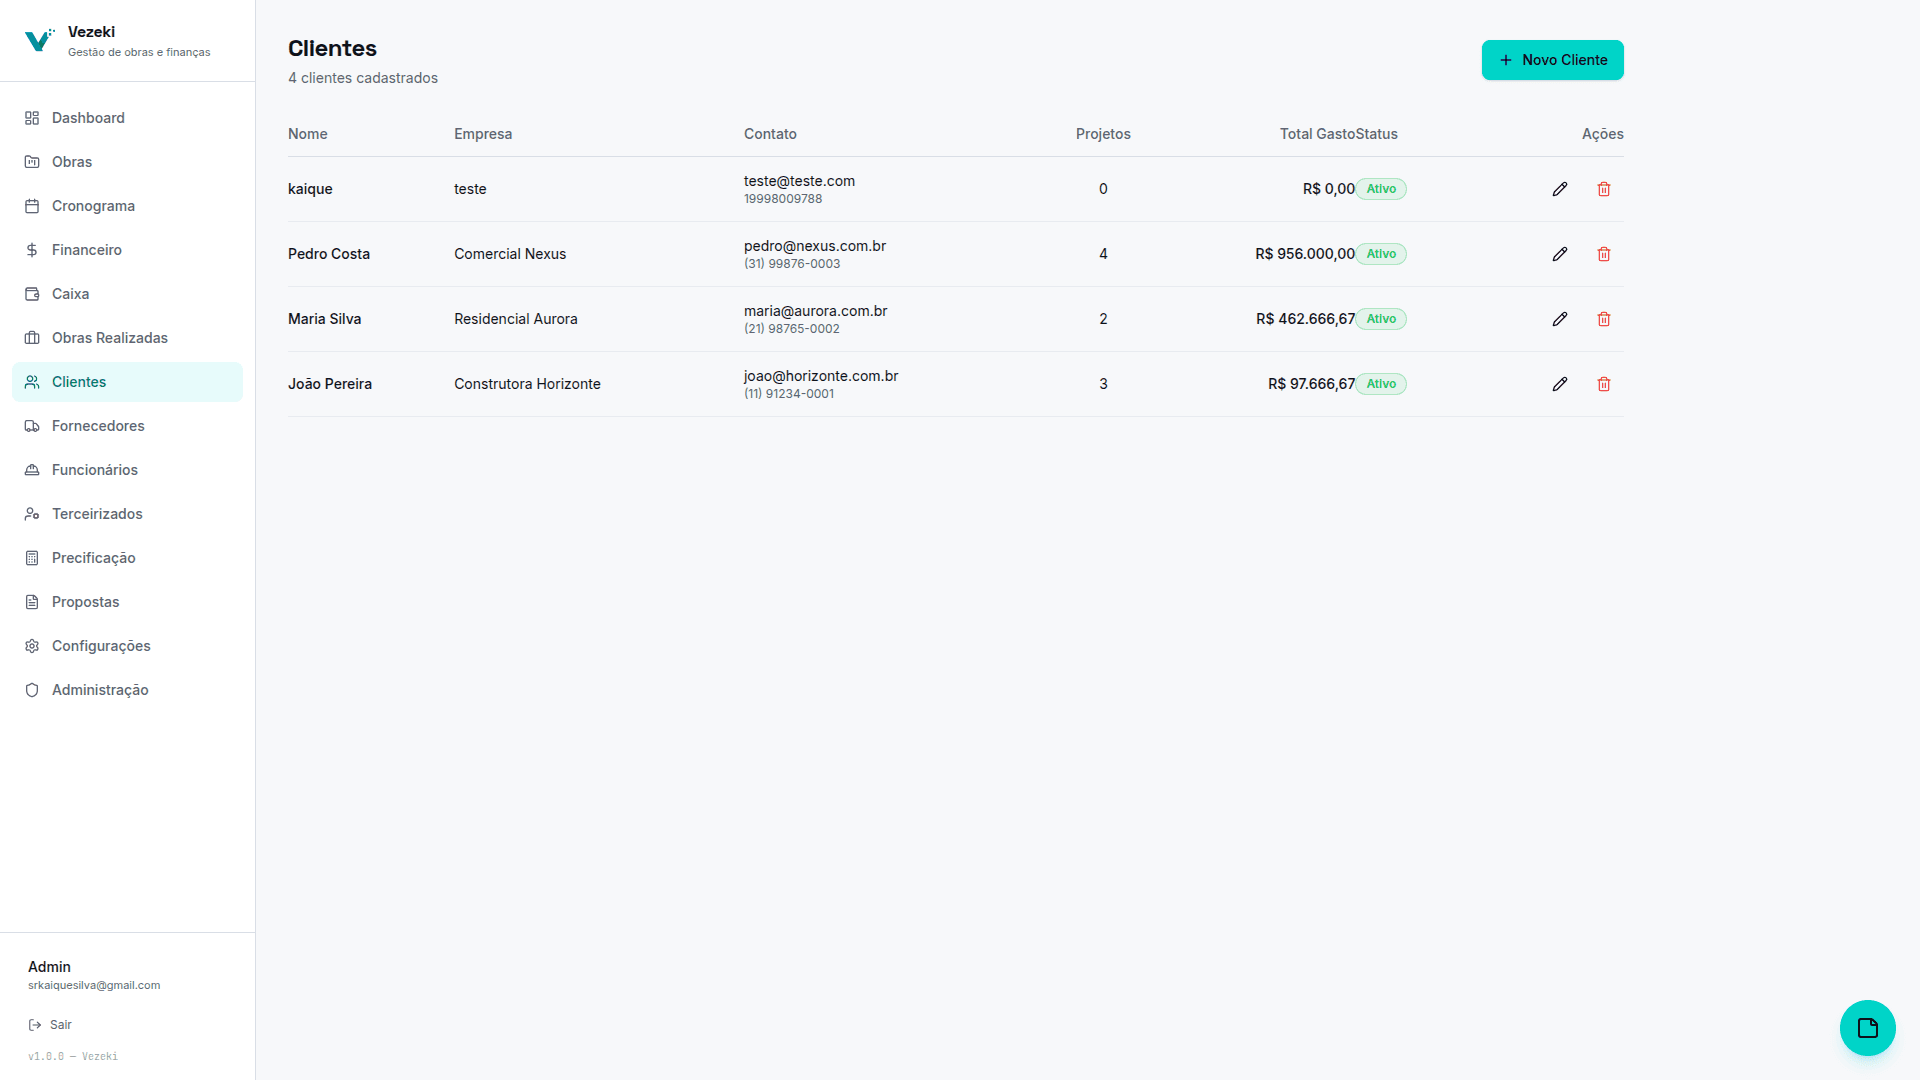Click the Ativo status badge for kaique
This screenshot has width=1920, height=1080.
(x=1381, y=189)
